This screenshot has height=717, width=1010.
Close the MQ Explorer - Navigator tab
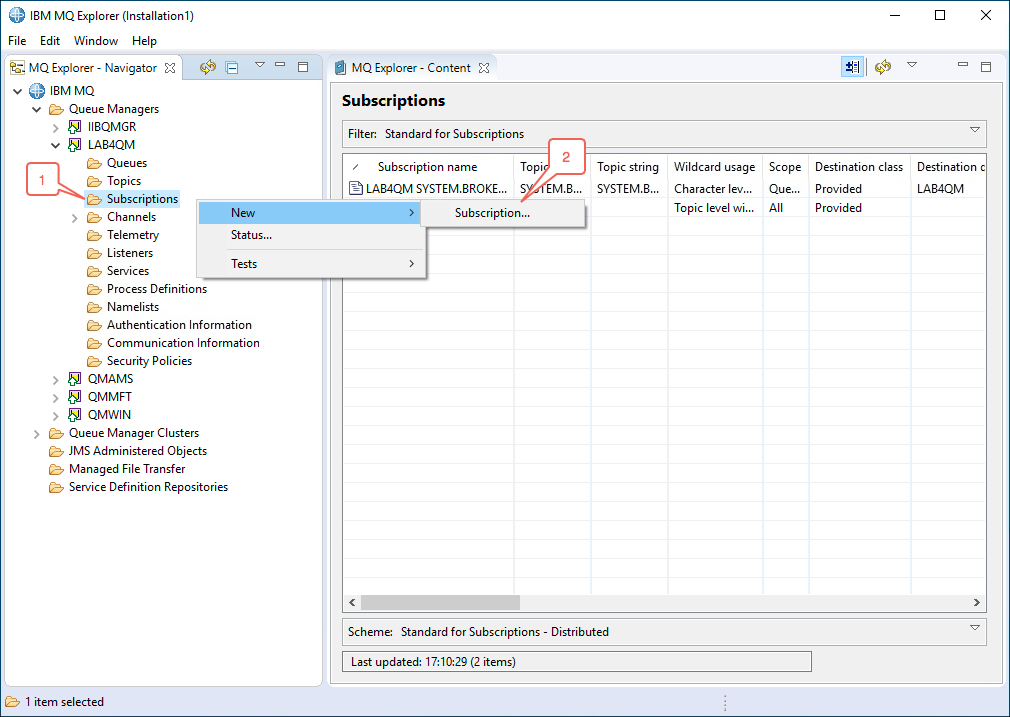tap(170, 68)
